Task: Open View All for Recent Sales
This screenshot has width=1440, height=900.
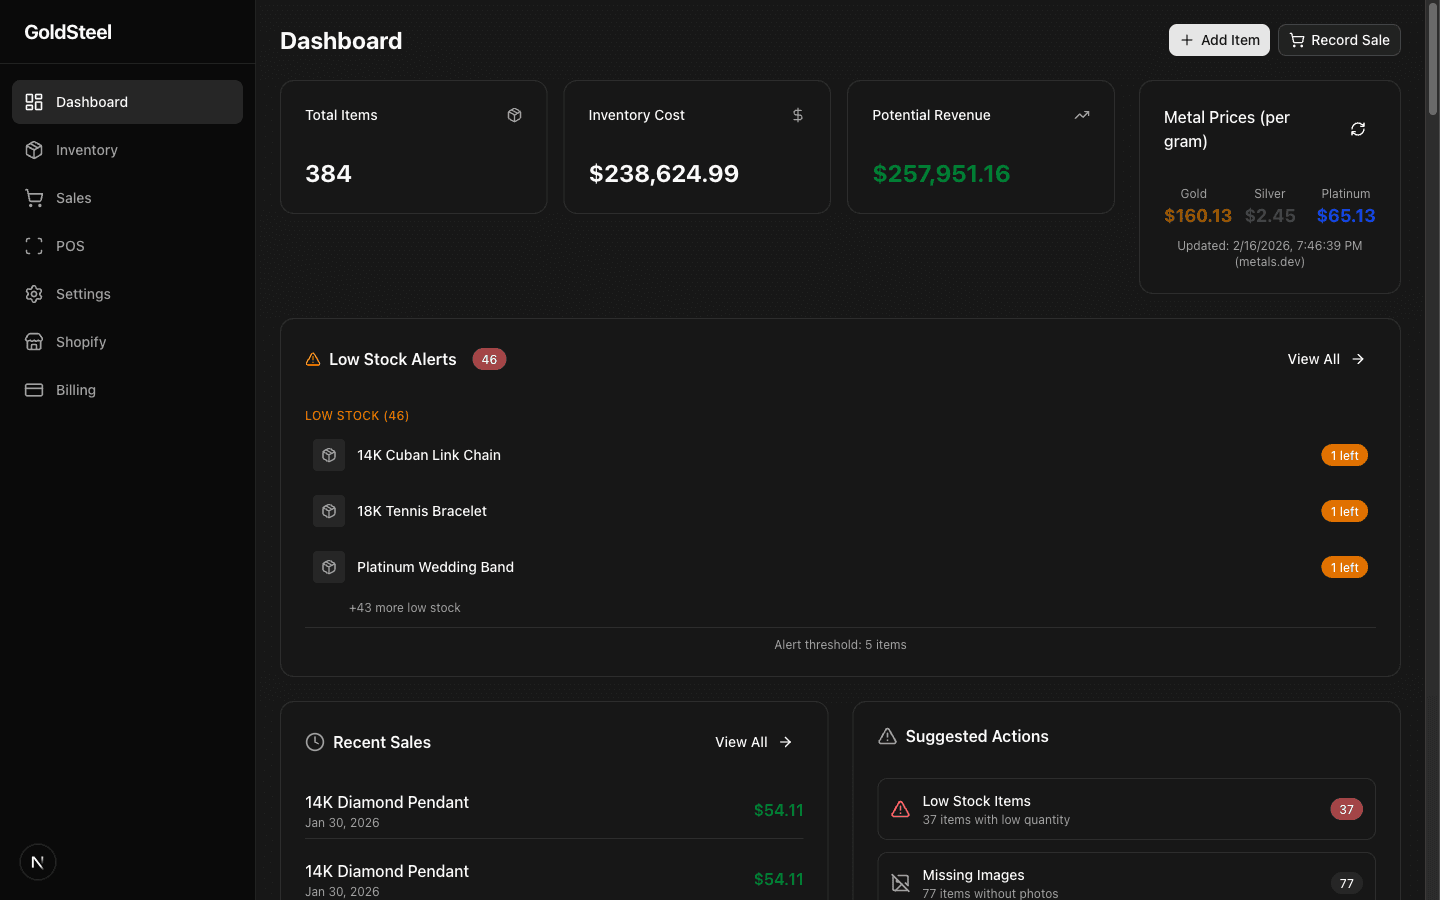Action: click(753, 742)
